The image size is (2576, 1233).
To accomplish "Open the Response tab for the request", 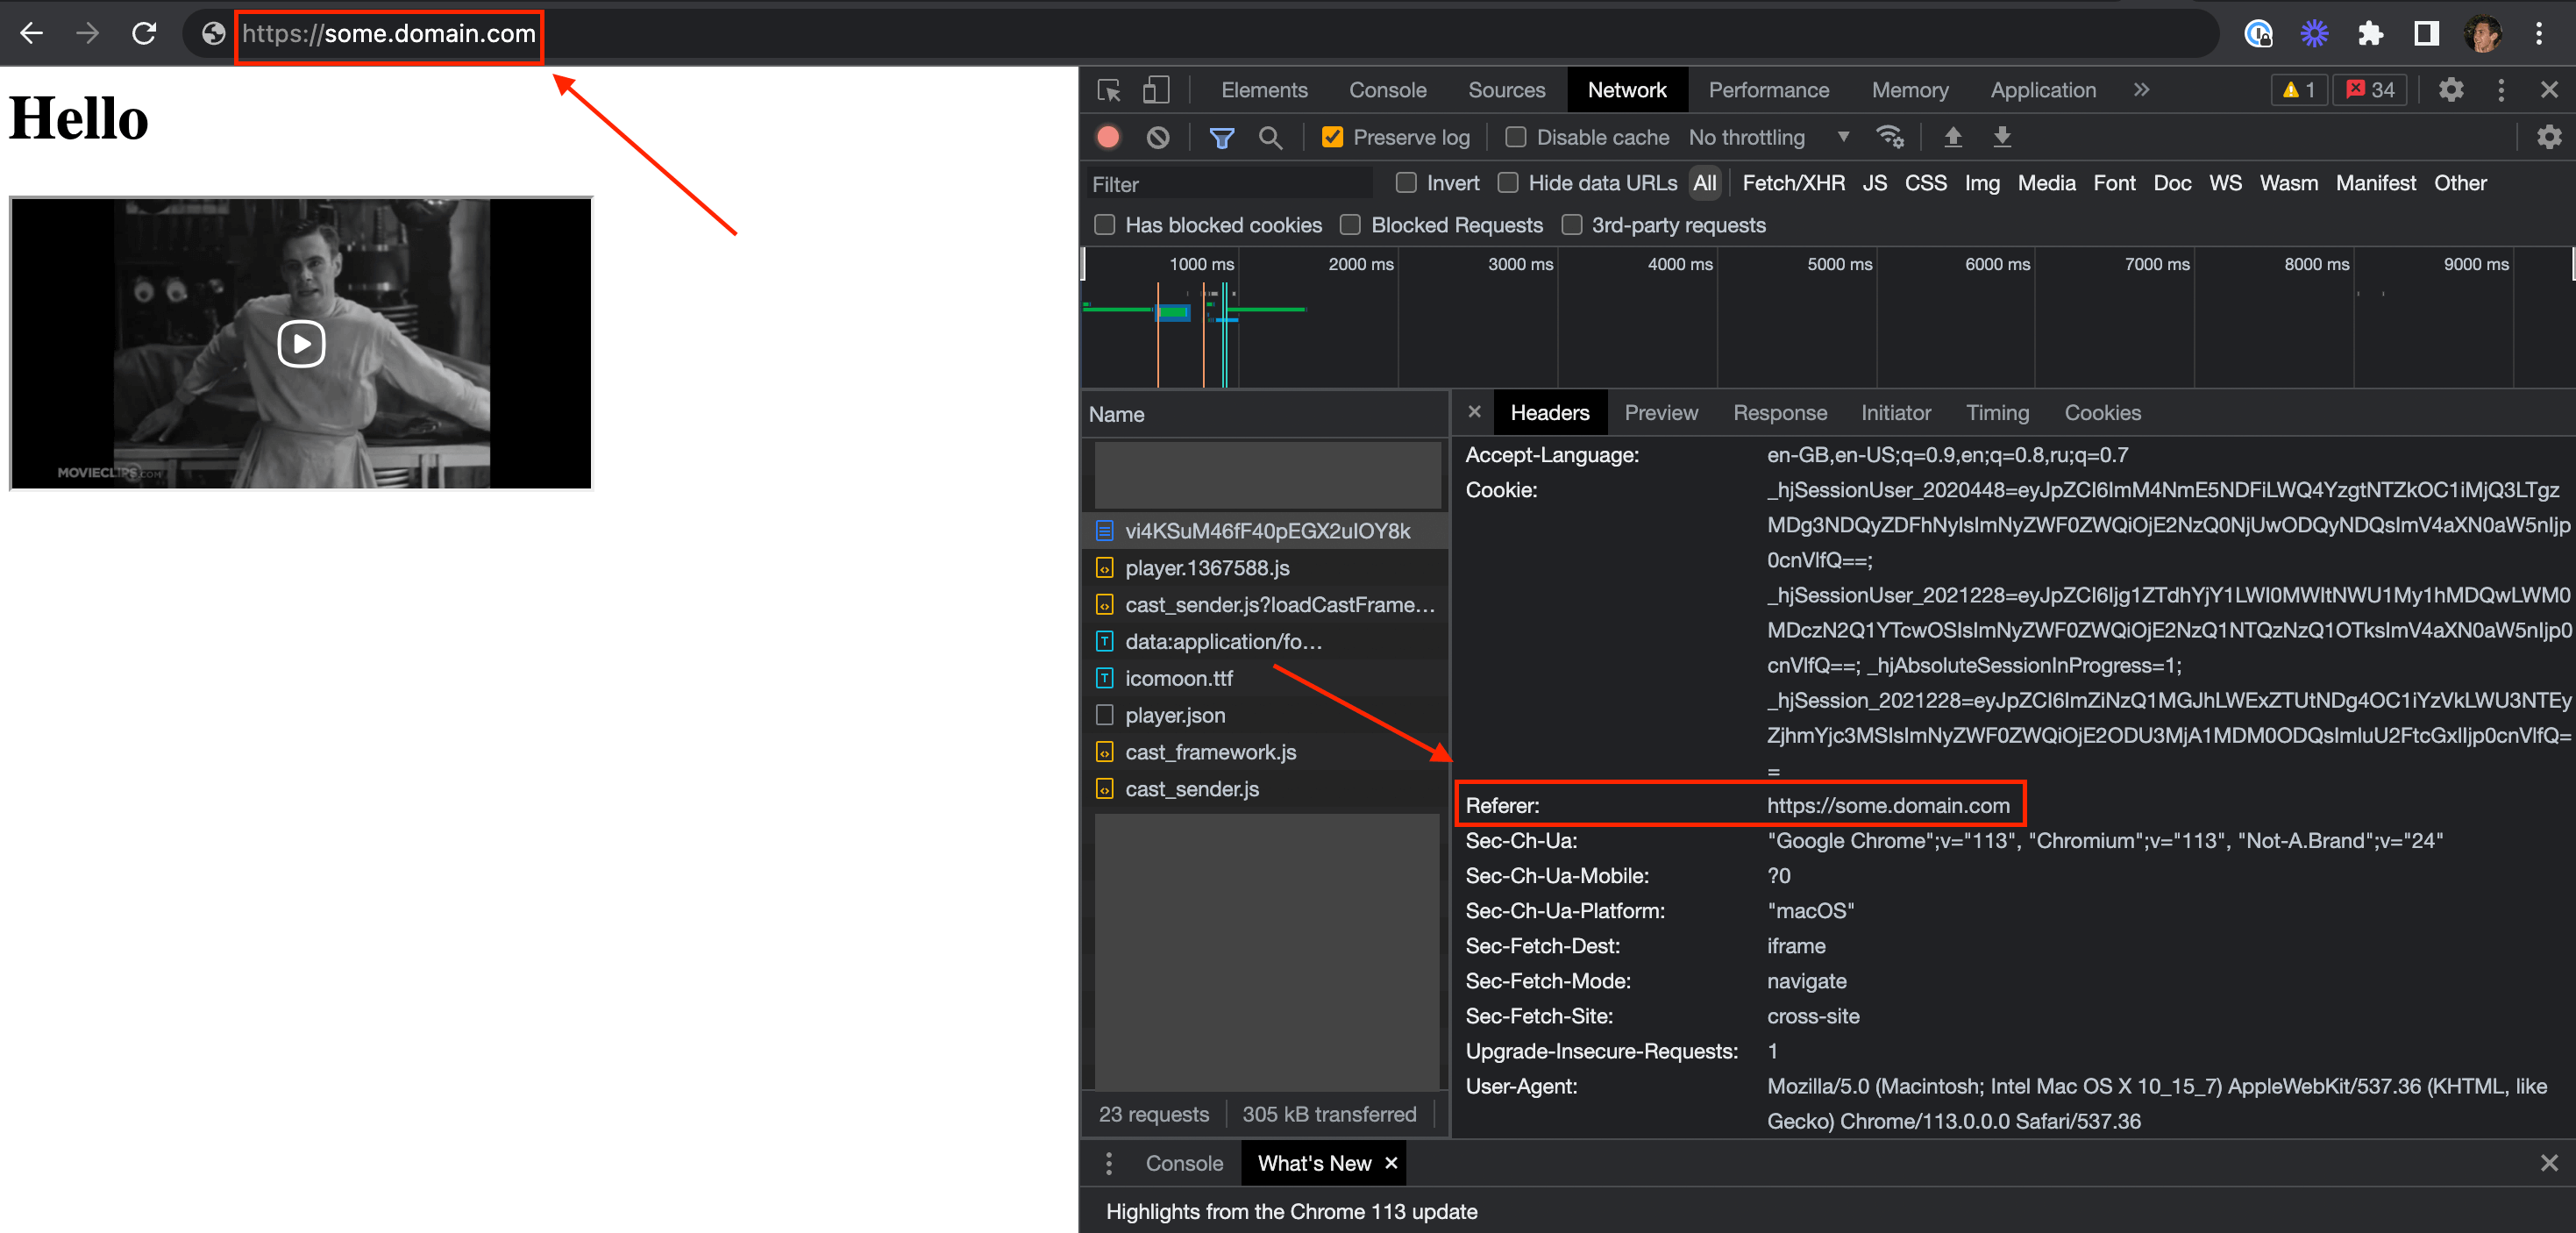I will click(x=1780, y=412).
